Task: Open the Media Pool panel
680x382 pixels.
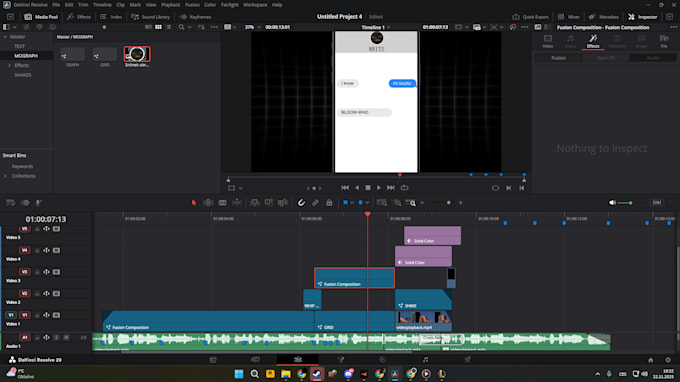Action: (x=41, y=17)
